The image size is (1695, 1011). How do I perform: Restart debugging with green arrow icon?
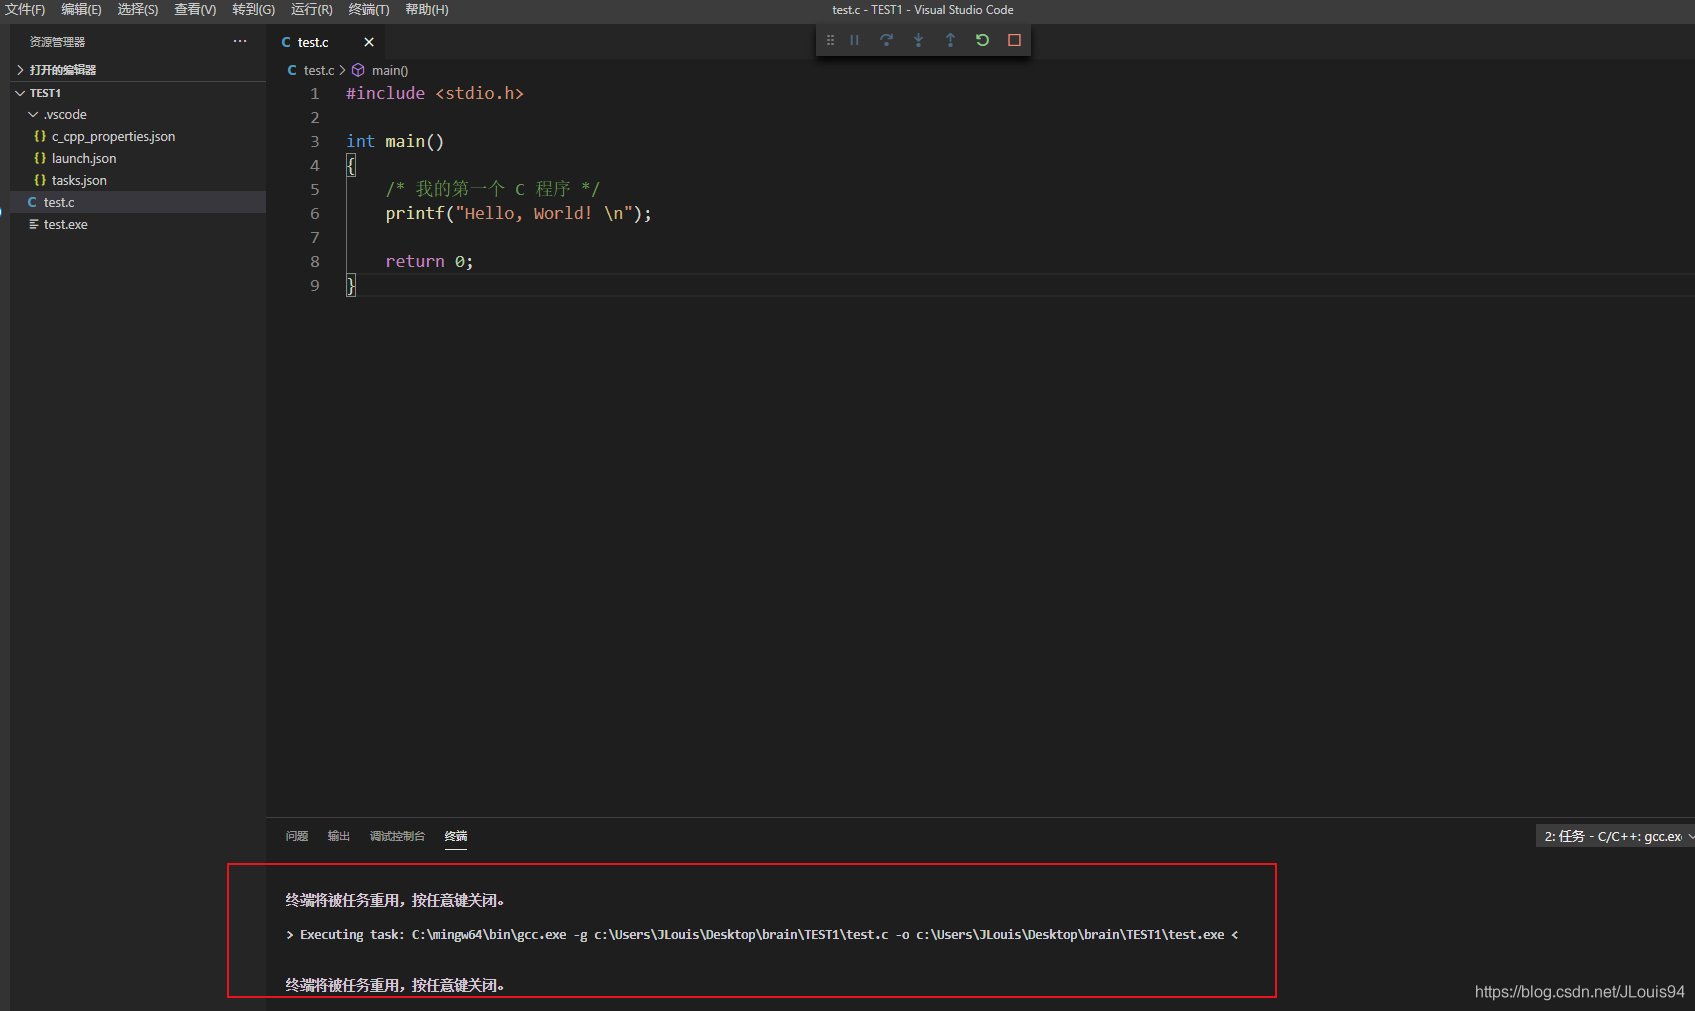click(982, 40)
